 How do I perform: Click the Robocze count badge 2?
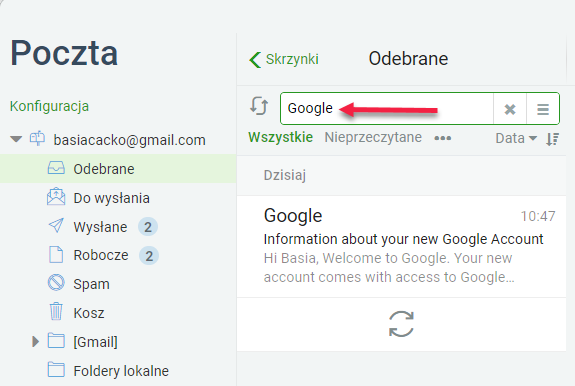[149, 256]
